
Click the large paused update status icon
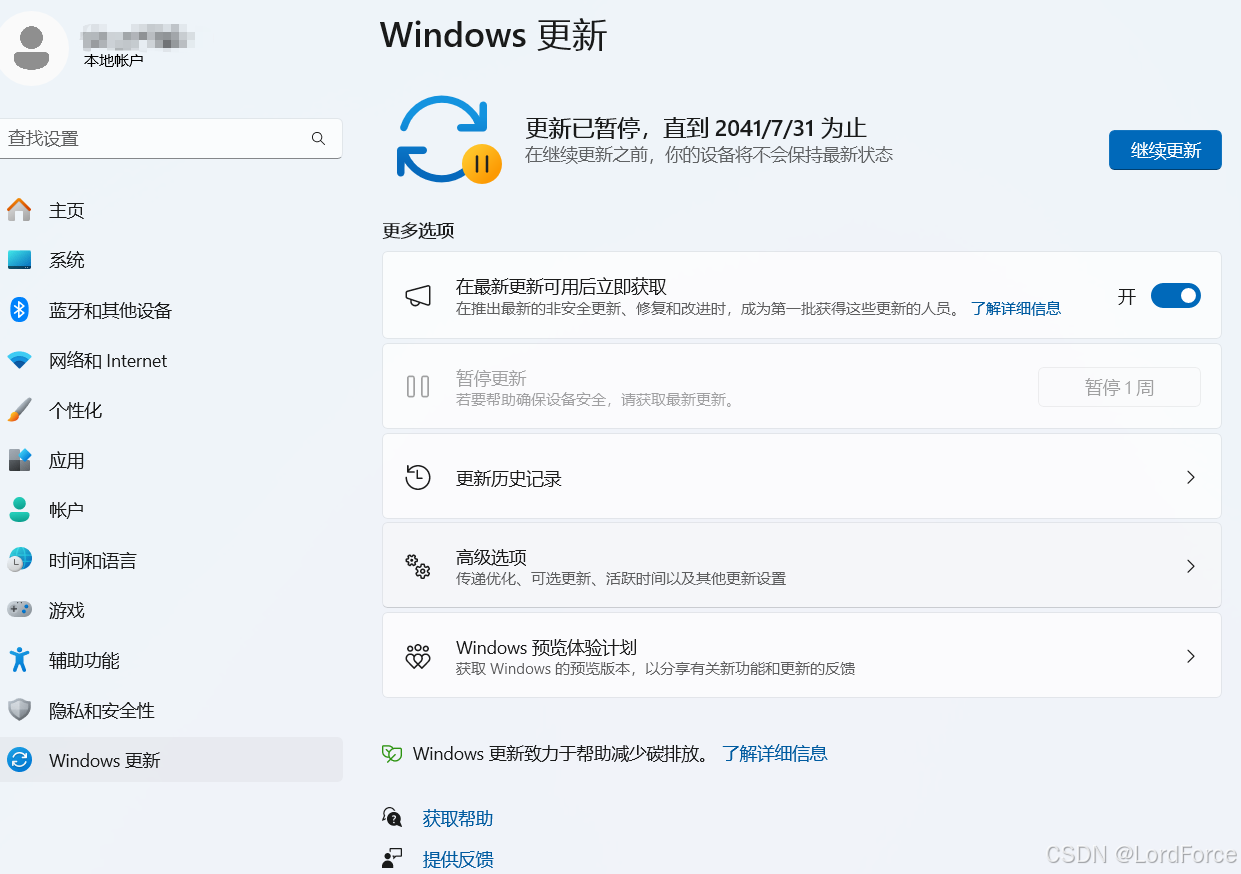448,140
